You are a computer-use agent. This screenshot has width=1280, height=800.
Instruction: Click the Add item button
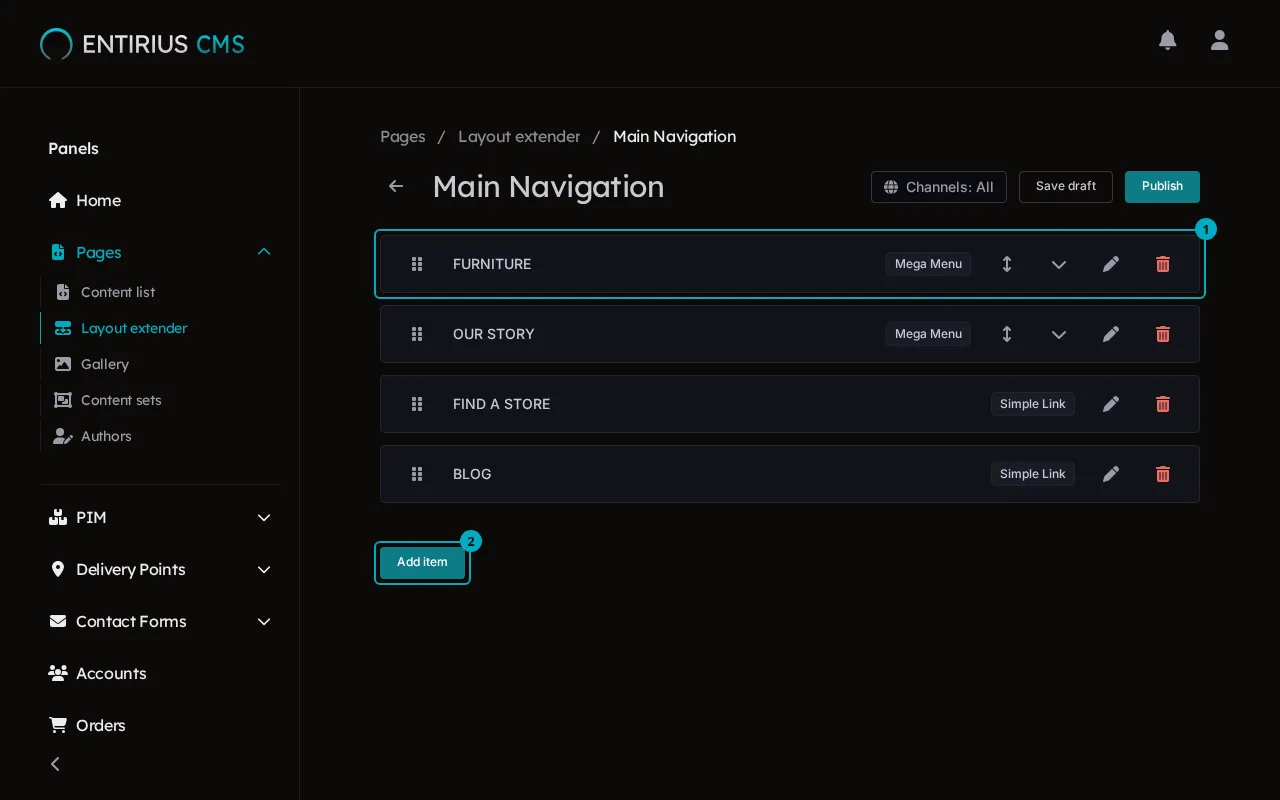[422, 562]
